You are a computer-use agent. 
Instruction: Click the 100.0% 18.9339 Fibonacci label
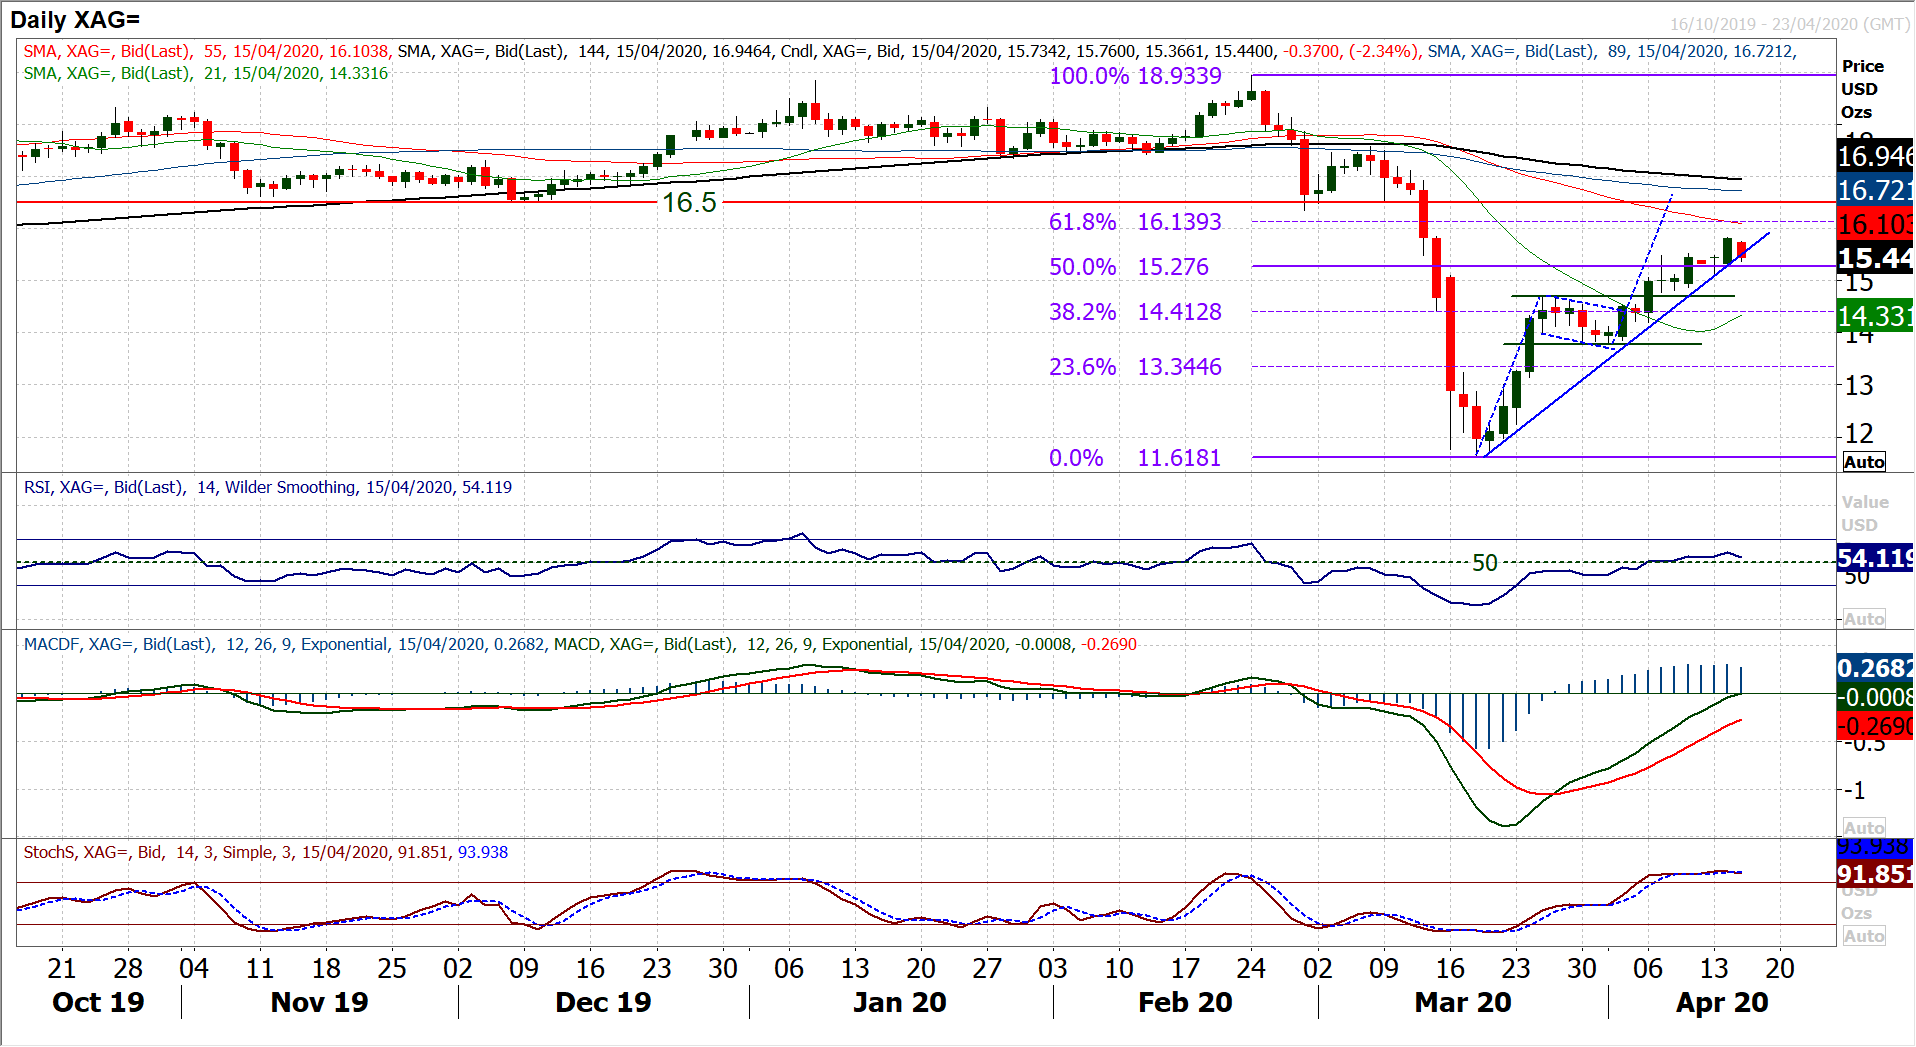1135,76
